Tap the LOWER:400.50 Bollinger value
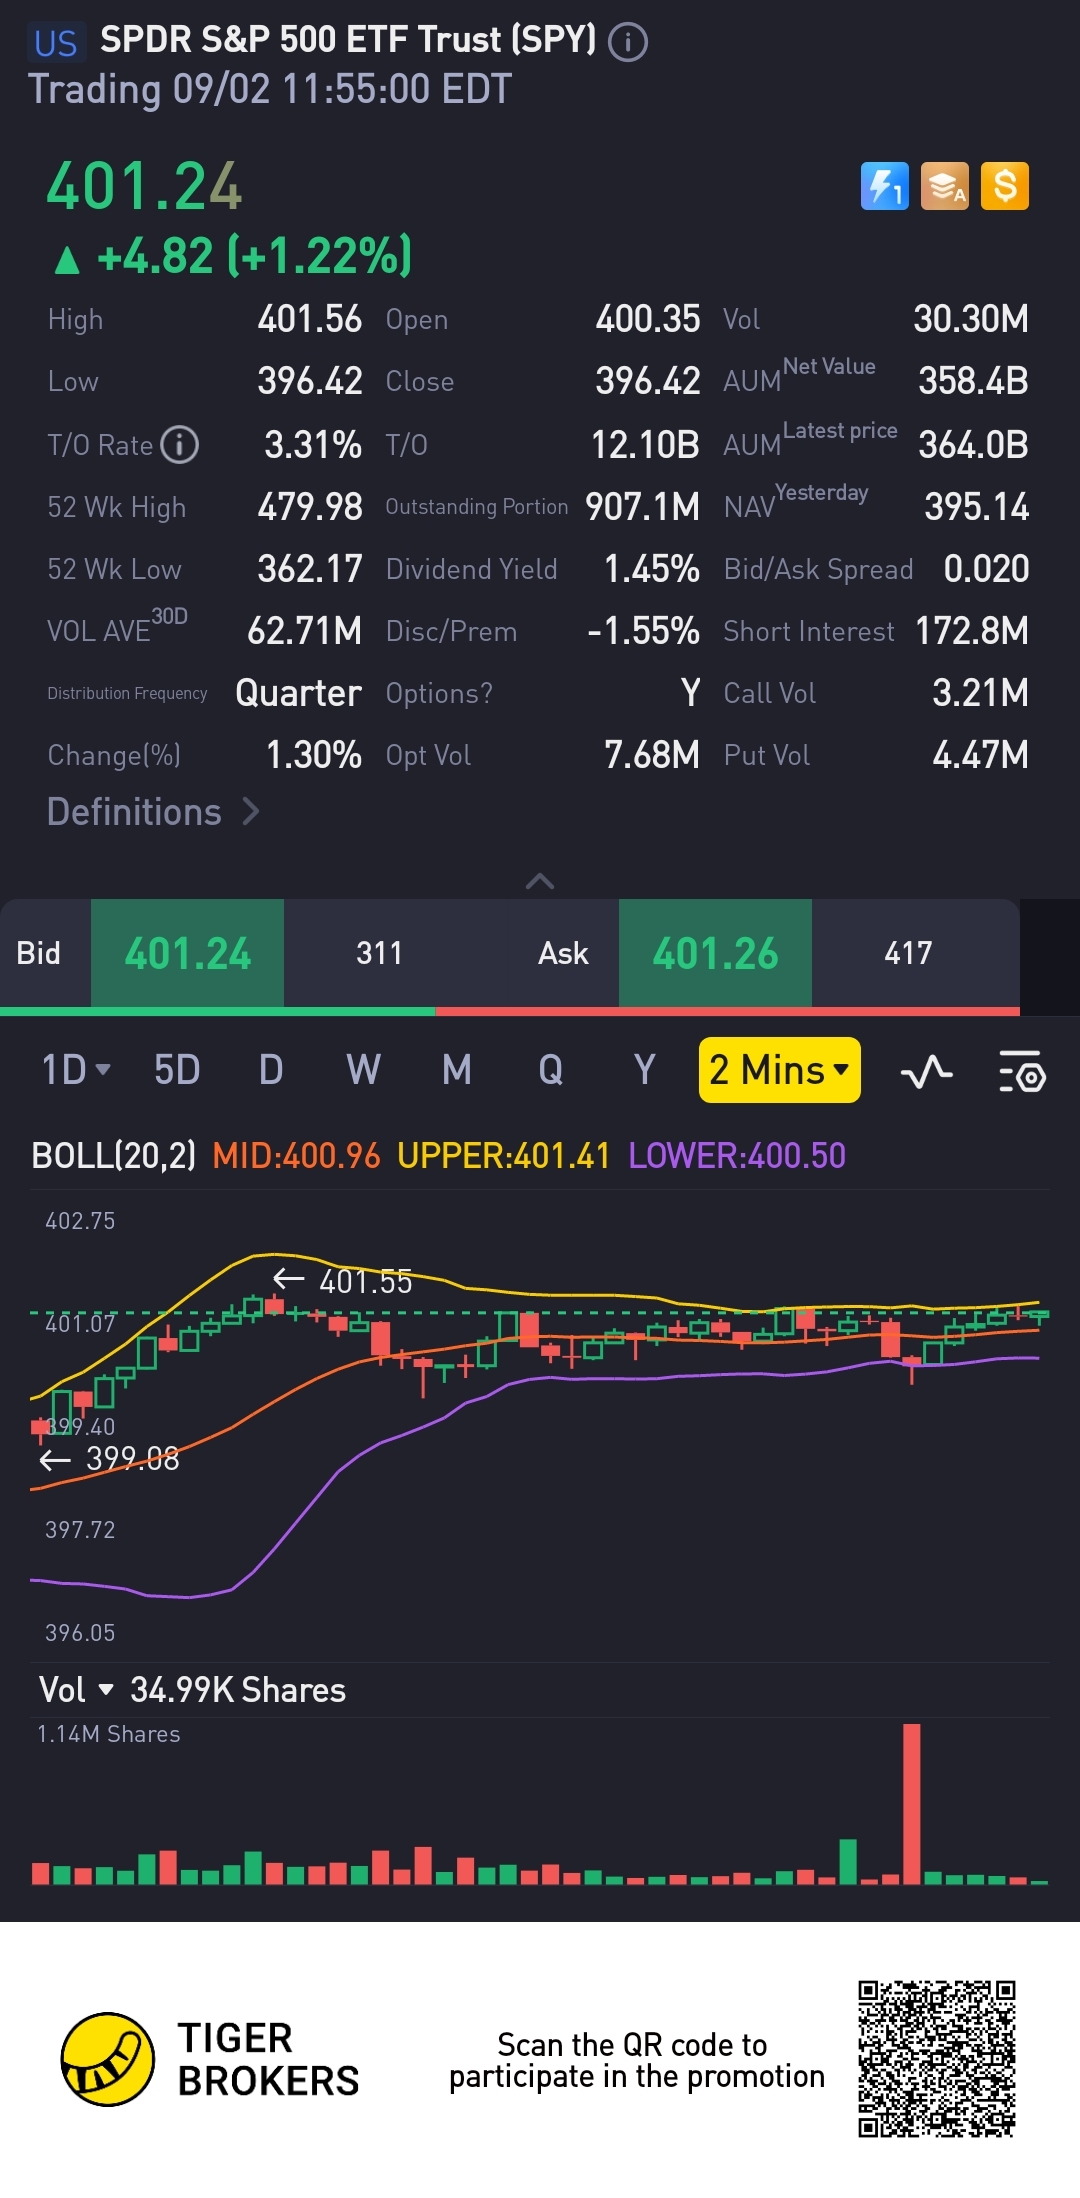Screen dimensions: 1080x2198 [x=737, y=1156]
